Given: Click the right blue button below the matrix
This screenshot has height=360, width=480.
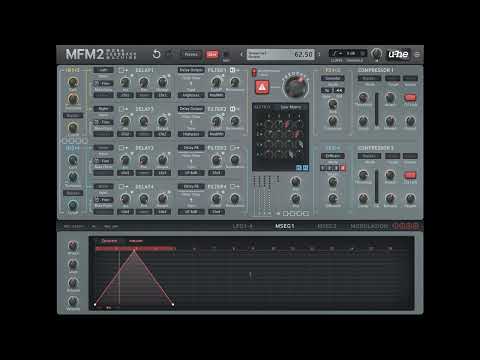Looking at the screenshot, I should click(x=306, y=168).
